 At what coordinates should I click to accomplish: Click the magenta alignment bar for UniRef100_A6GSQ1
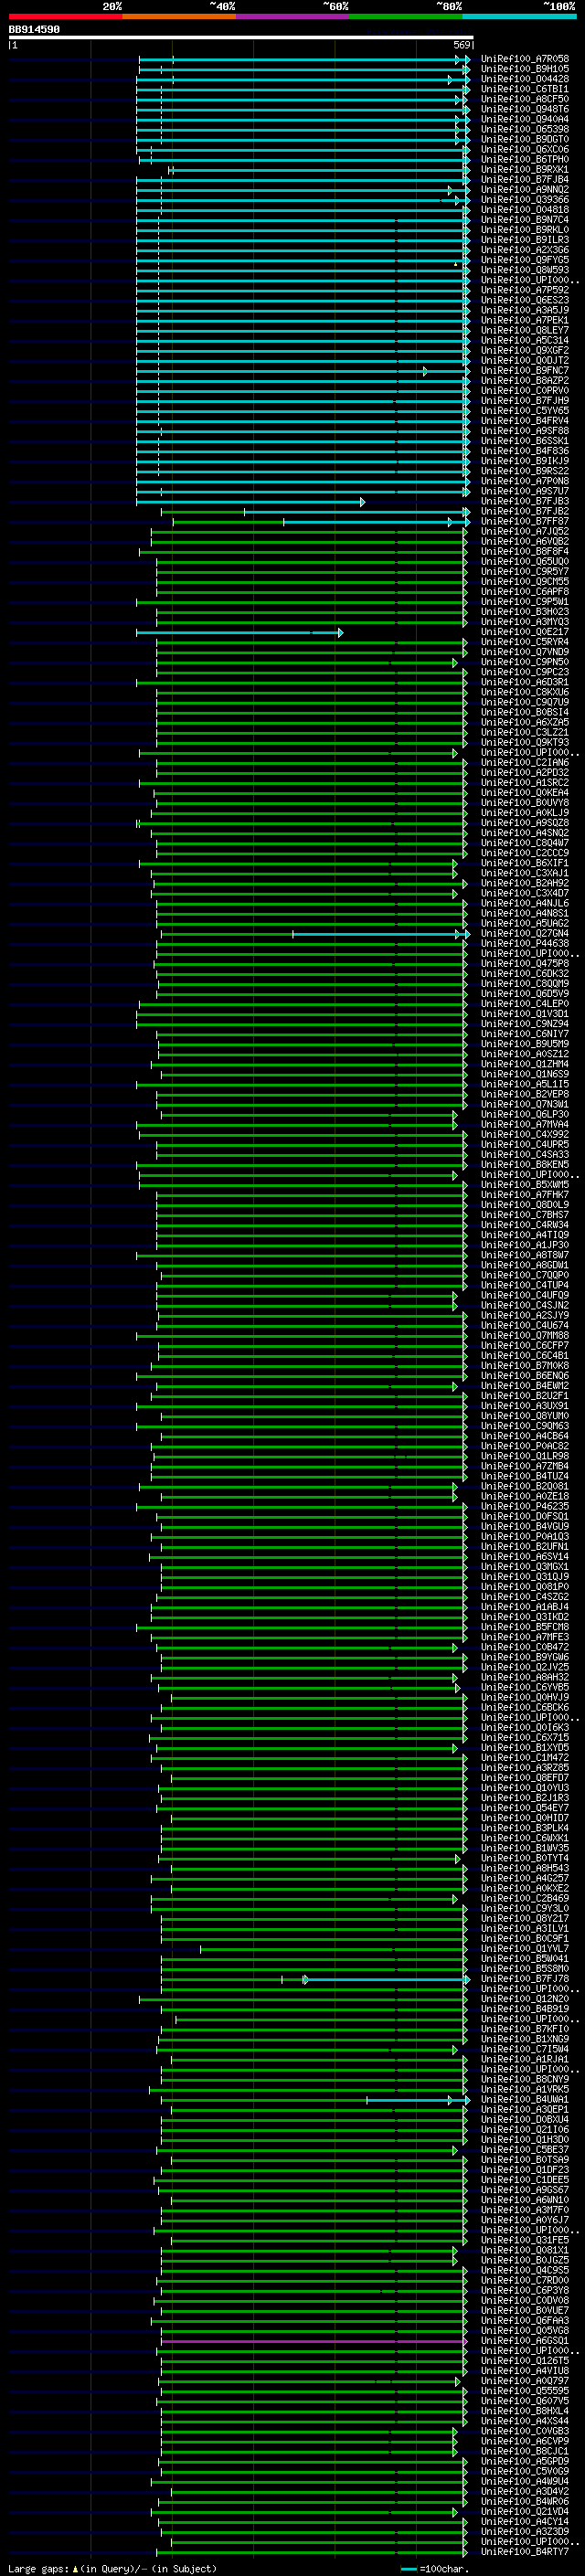314,2341
